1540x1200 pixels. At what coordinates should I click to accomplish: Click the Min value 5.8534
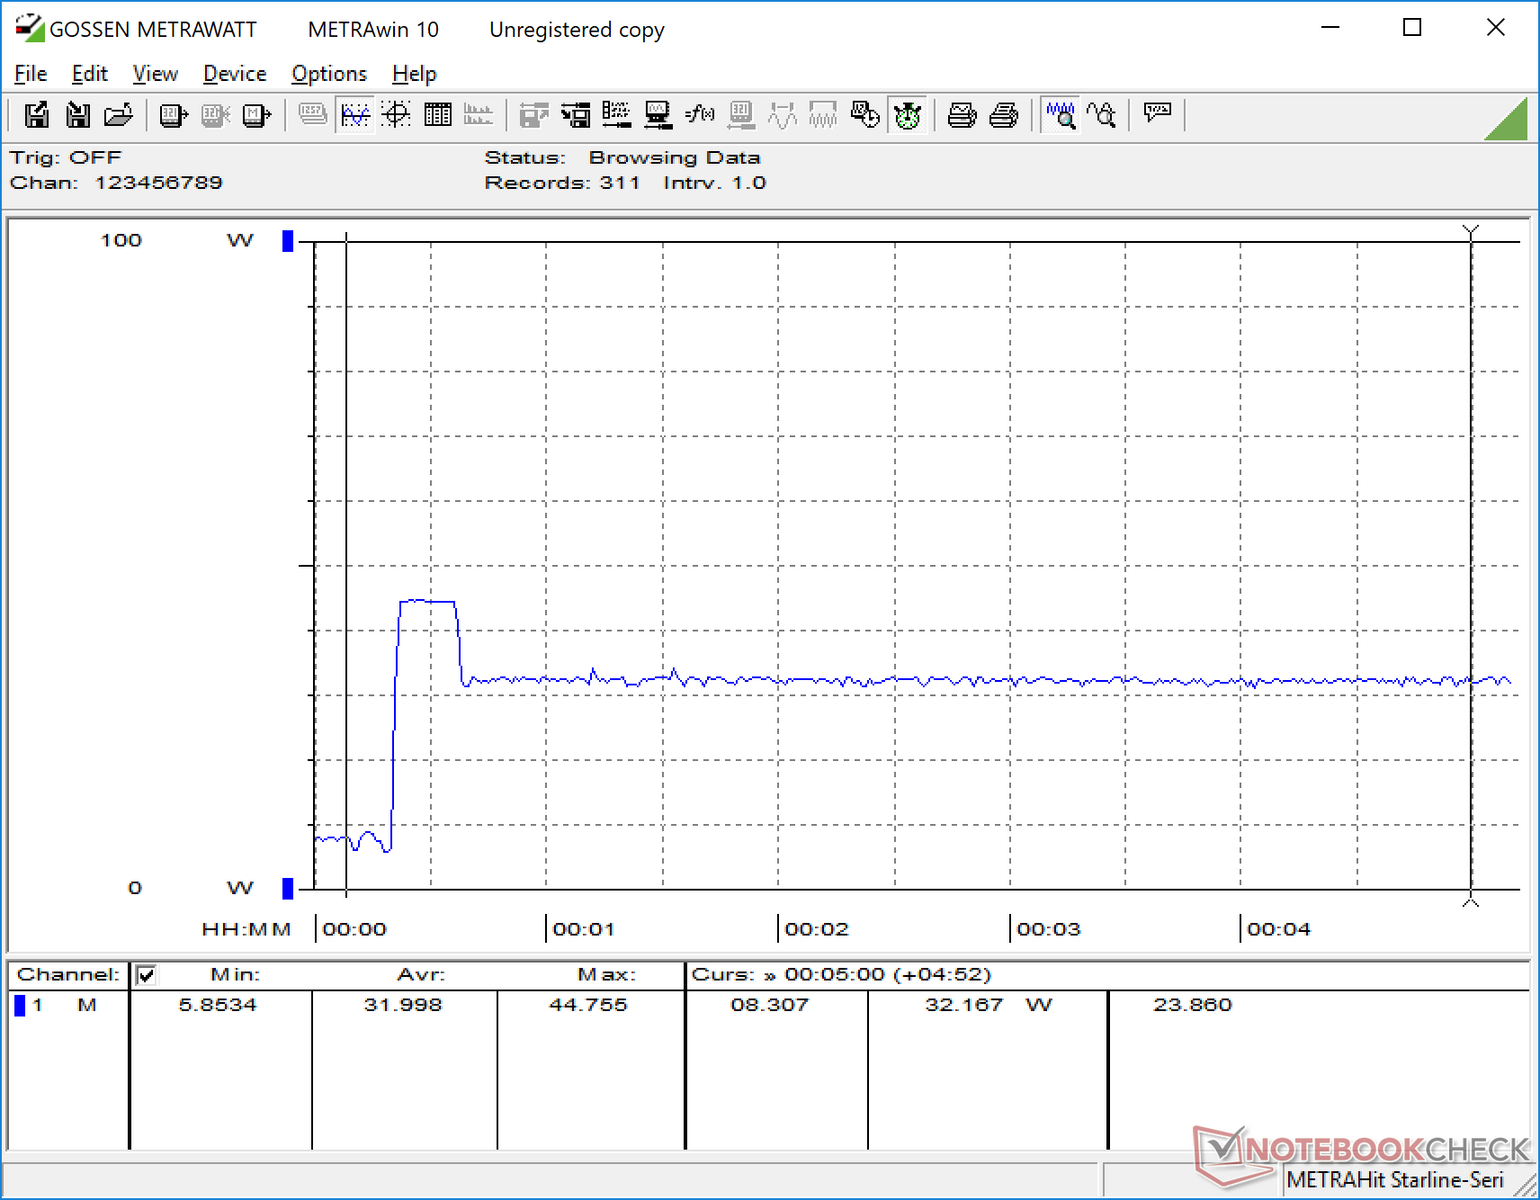click(218, 1005)
